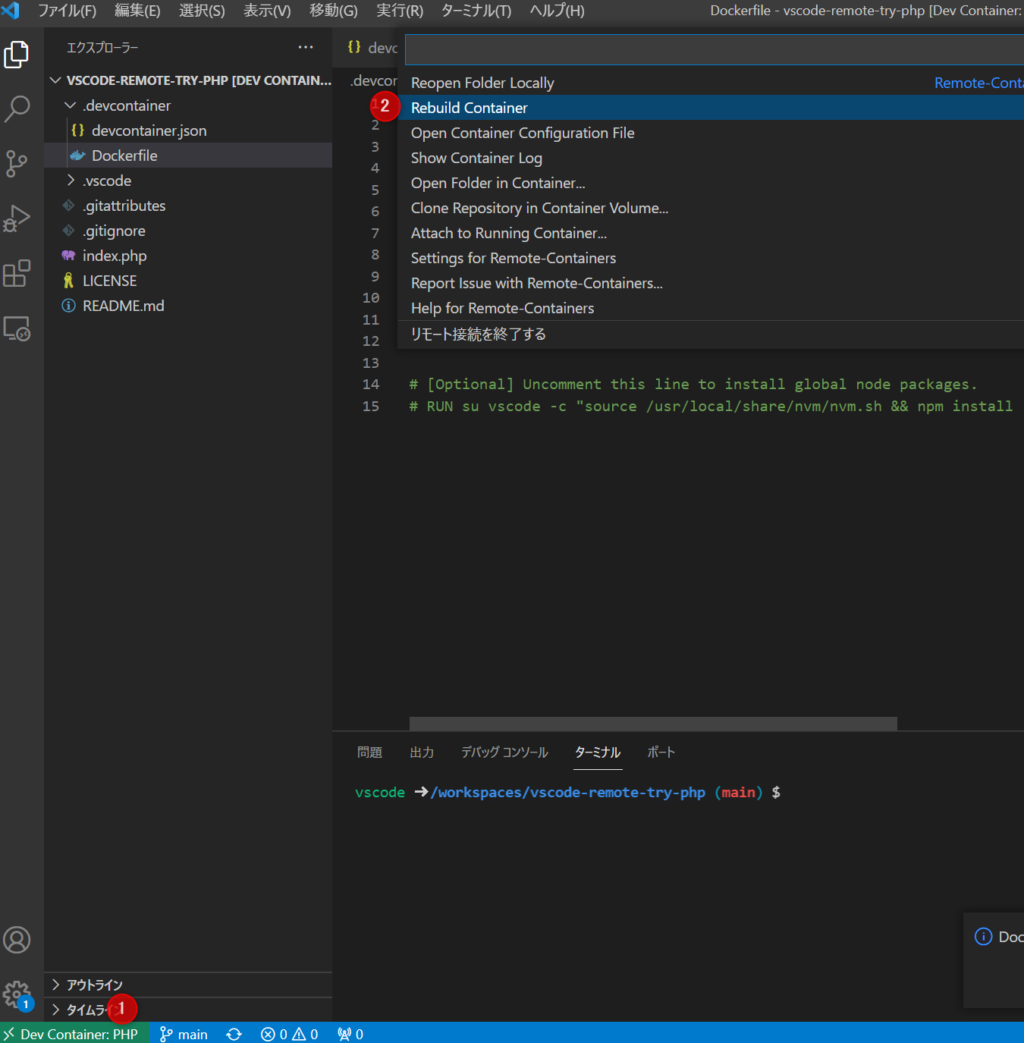Open the .gitignore file

click(x=188, y=231)
